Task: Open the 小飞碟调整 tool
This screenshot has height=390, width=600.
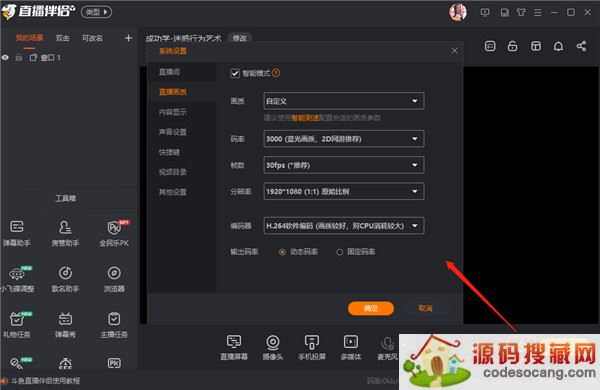Action: (x=17, y=279)
